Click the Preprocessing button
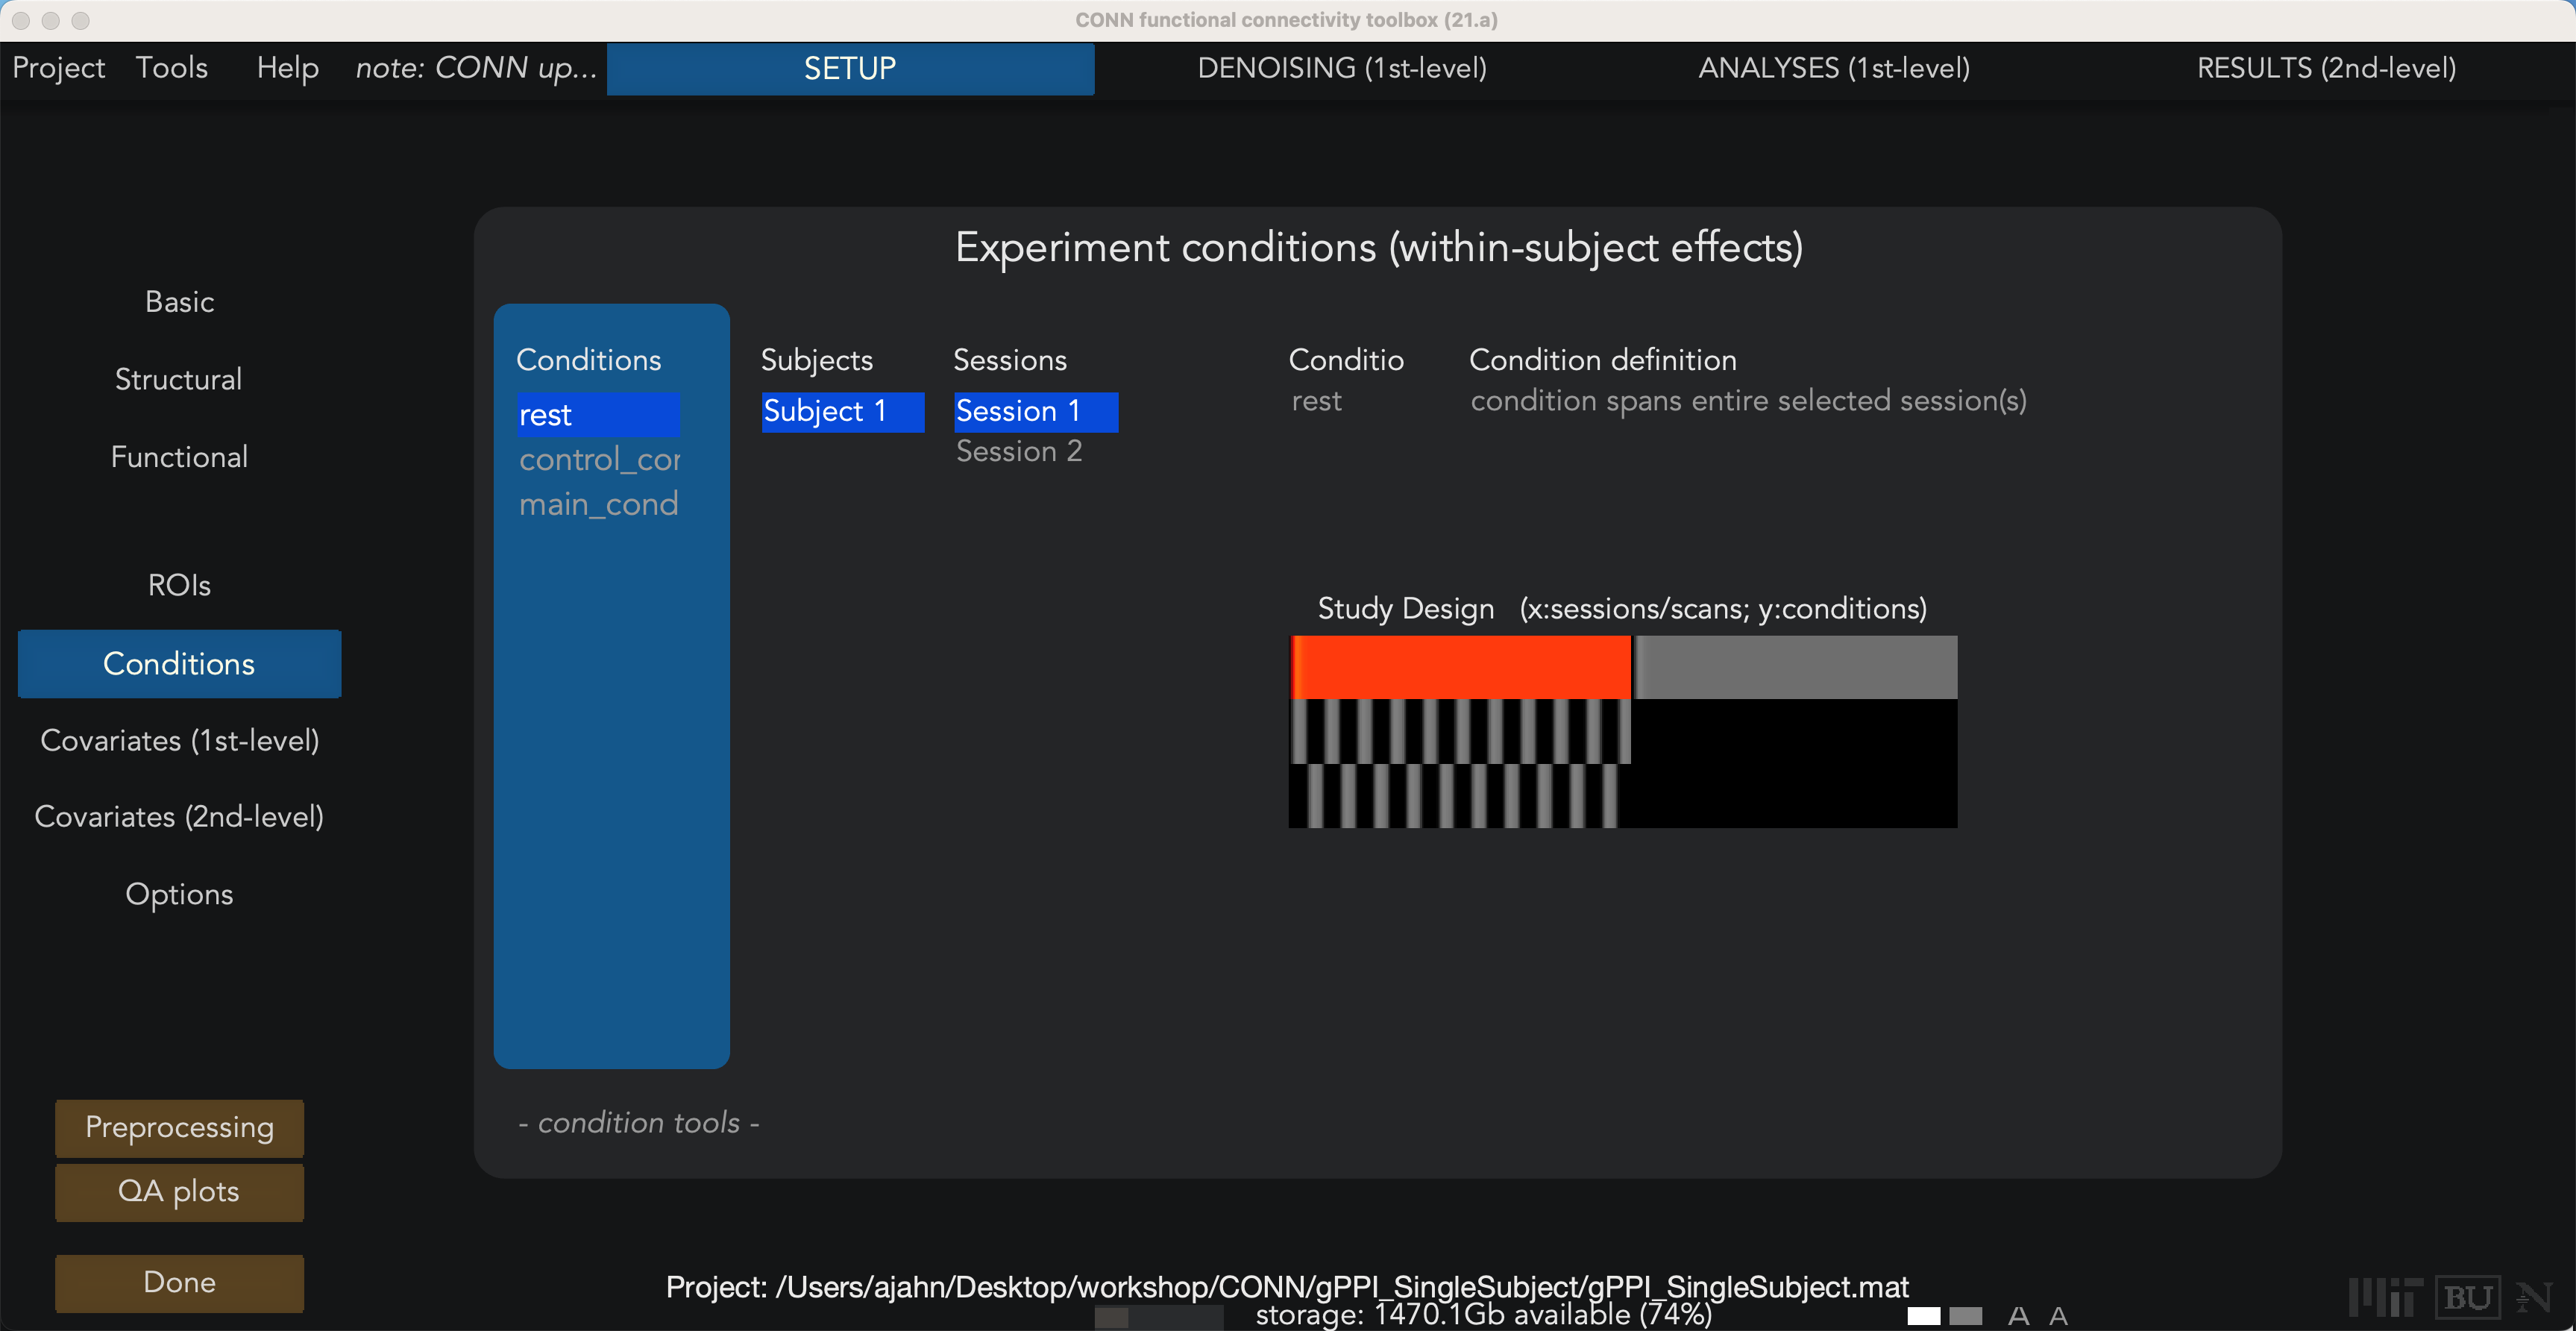 point(179,1127)
